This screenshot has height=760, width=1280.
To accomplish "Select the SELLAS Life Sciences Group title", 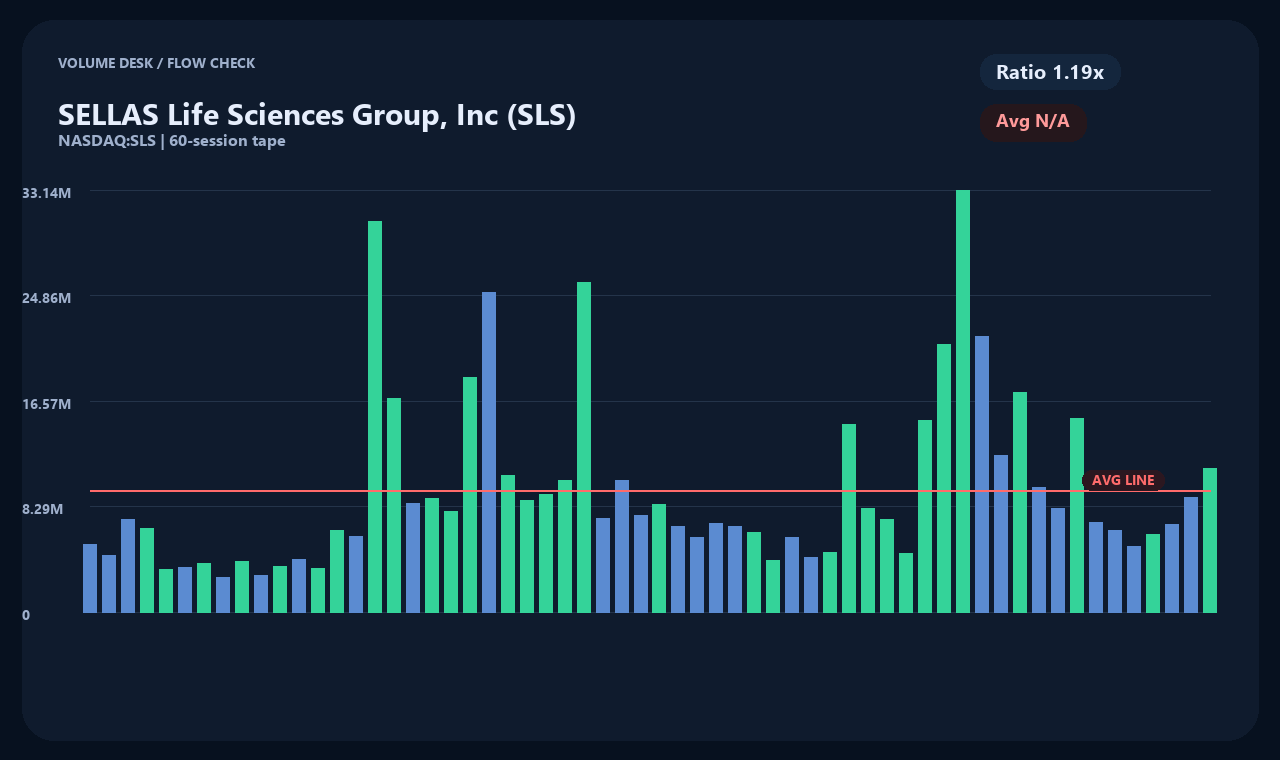I will click(317, 115).
